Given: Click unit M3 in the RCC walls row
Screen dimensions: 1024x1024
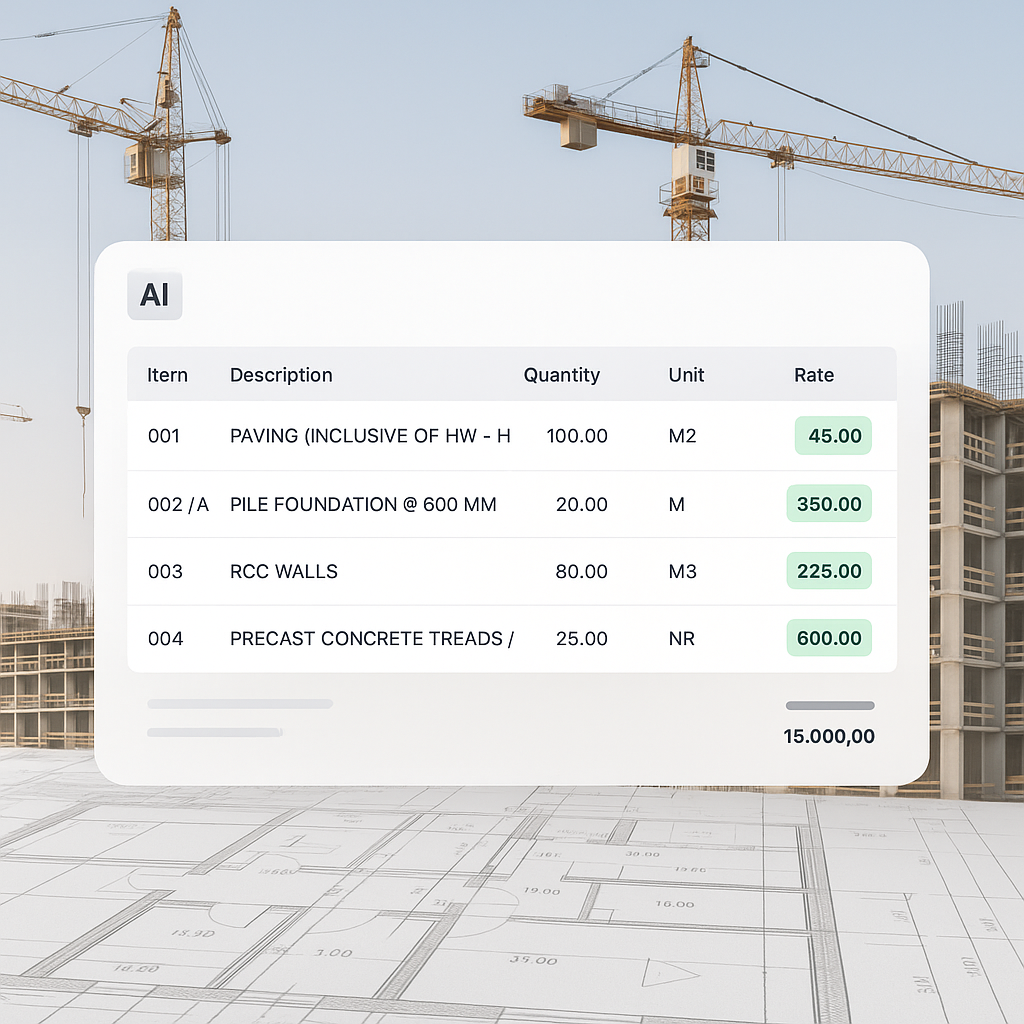Looking at the screenshot, I should coord(682,571).
